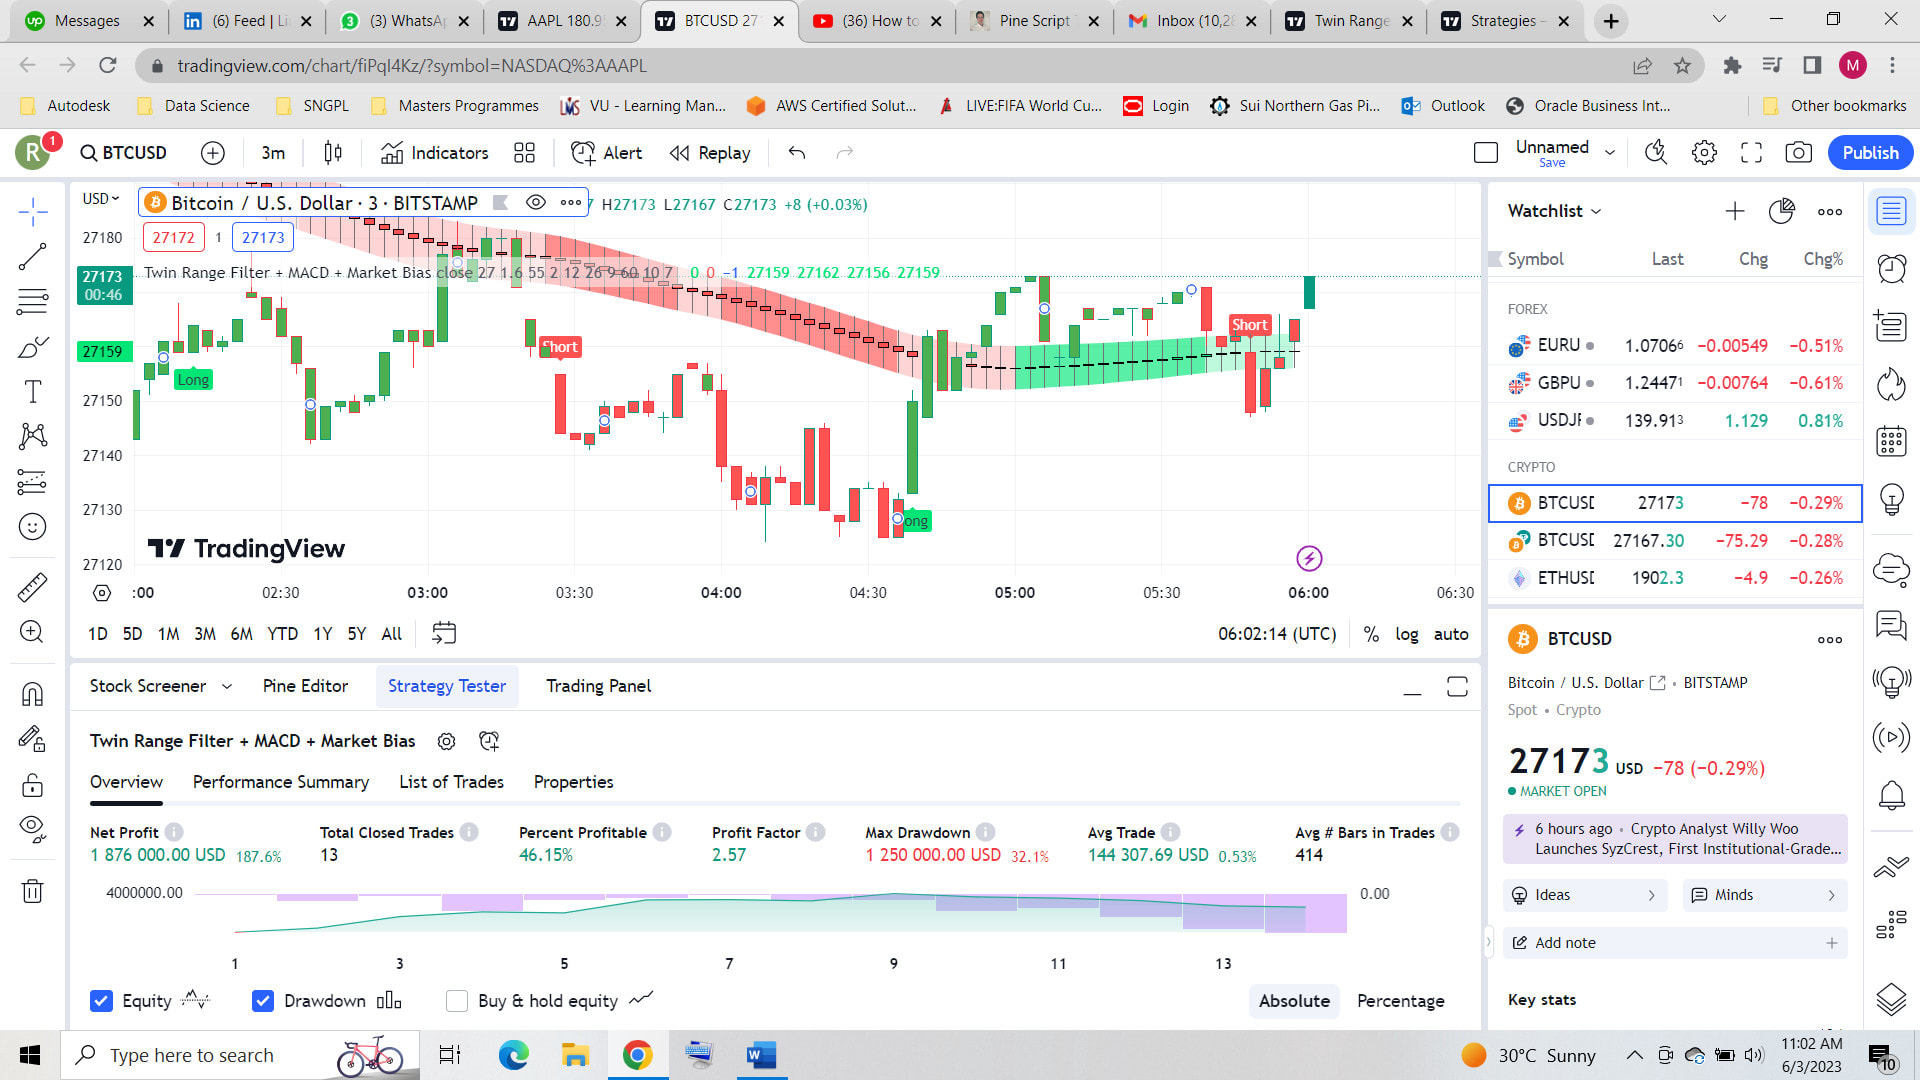The image size is (1920, 1080).
Task: Click the Publish button
Action: click(x=1869, y=152)
